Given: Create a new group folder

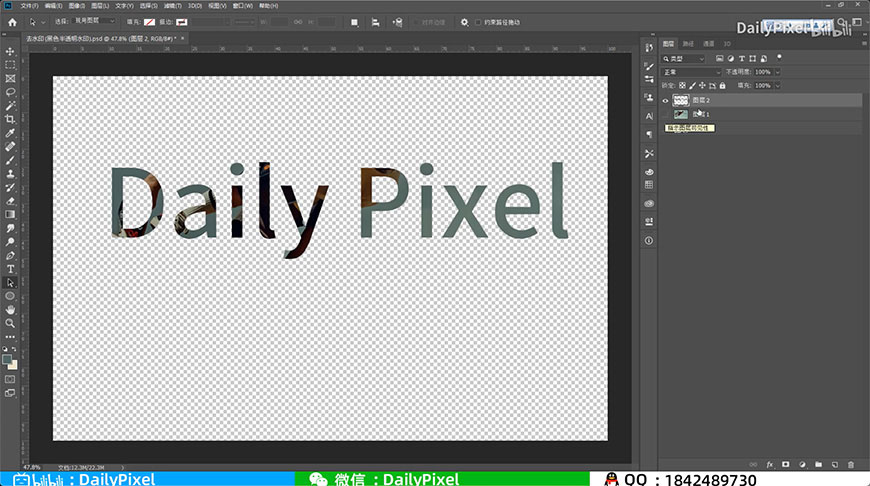Looking at the screenshot, I should click(x=818, y=464).
